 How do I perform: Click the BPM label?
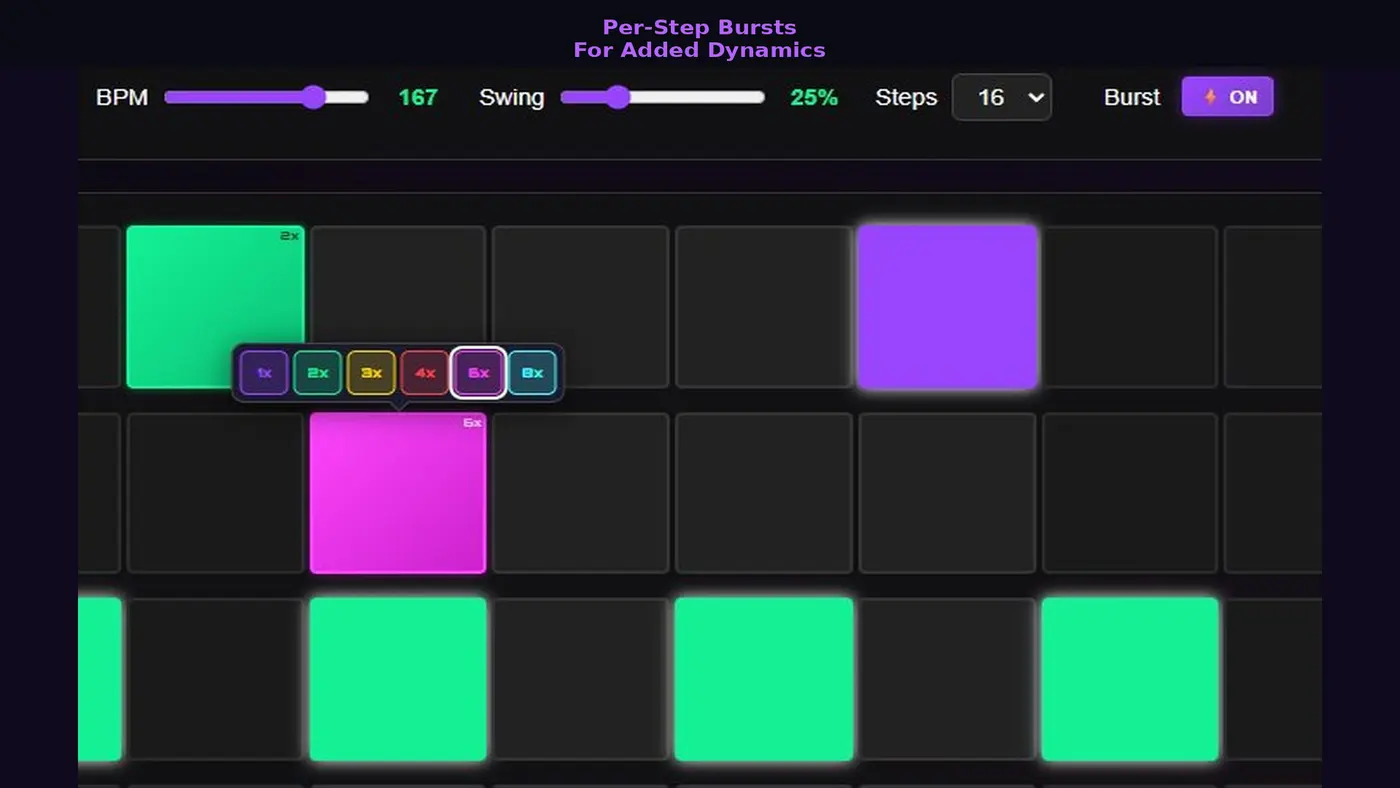point(122,97)
